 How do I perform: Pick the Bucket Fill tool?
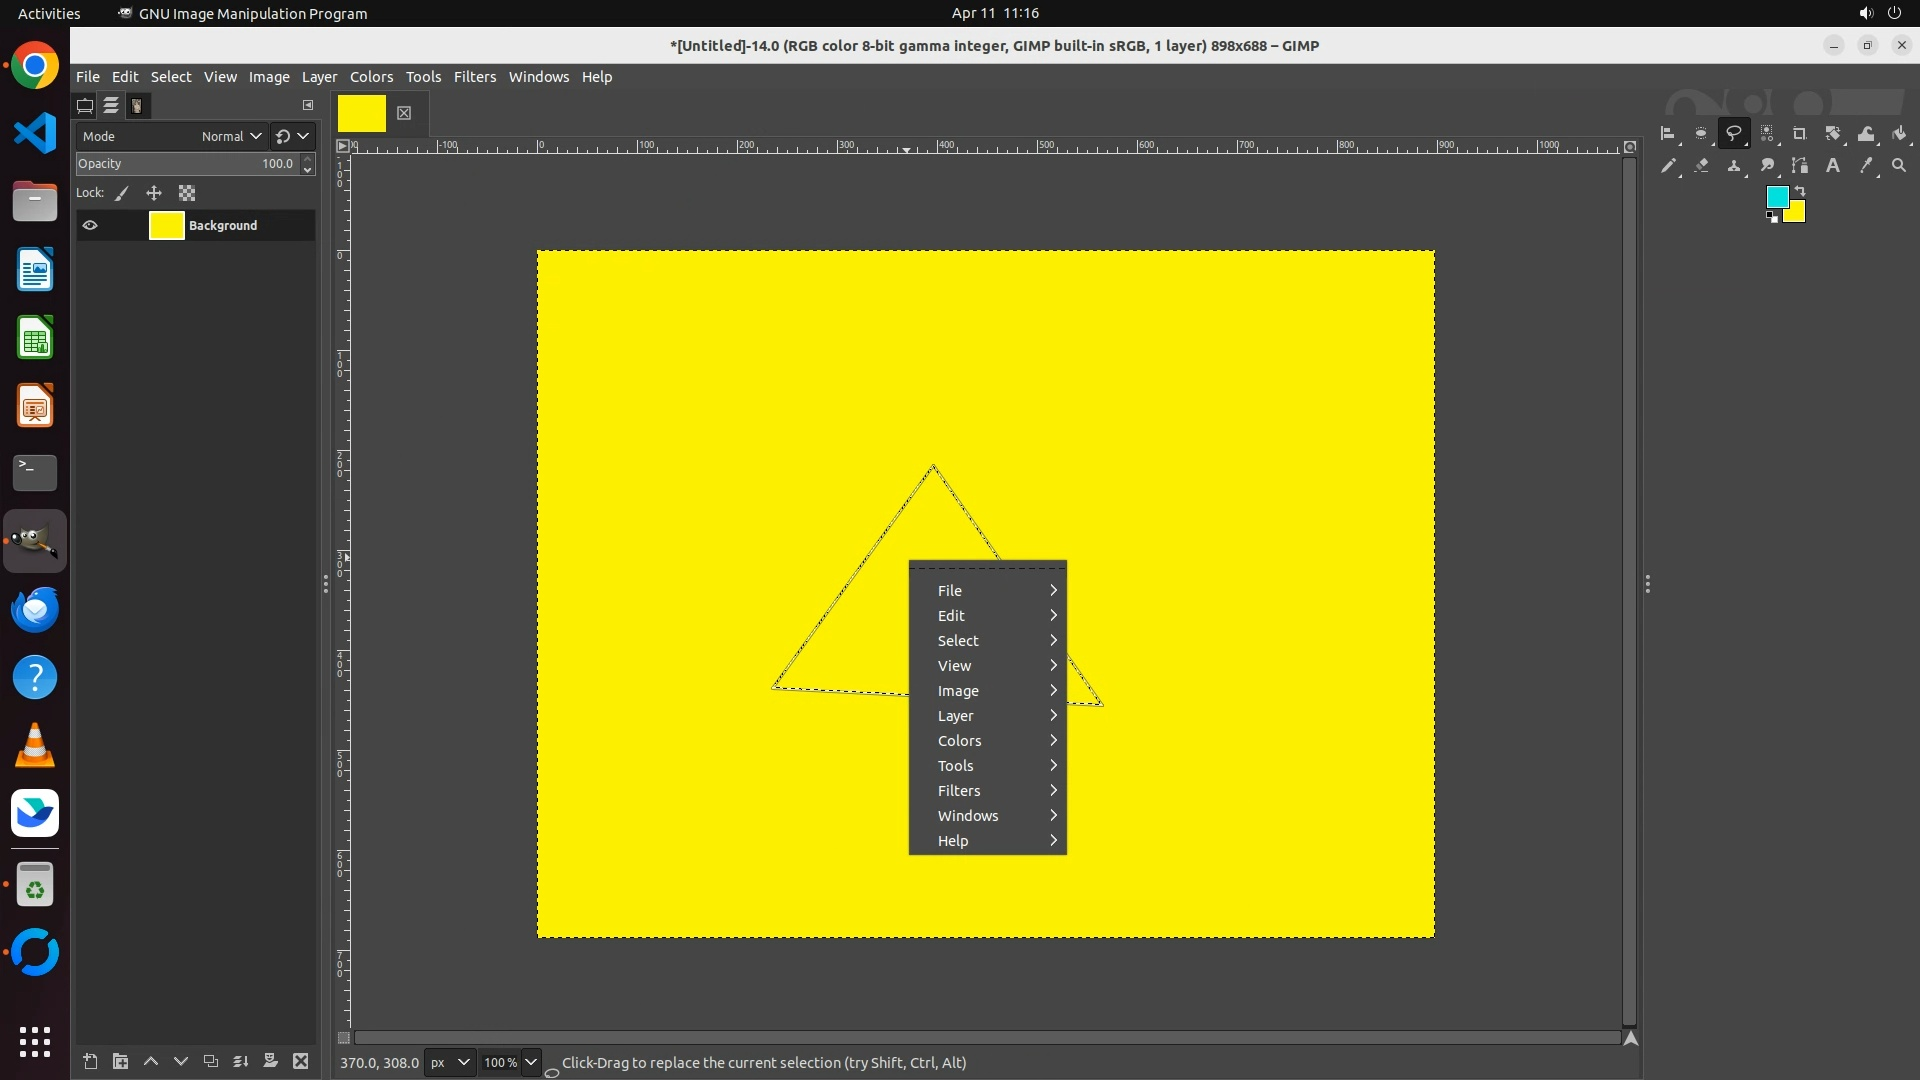click(1899, 133)
